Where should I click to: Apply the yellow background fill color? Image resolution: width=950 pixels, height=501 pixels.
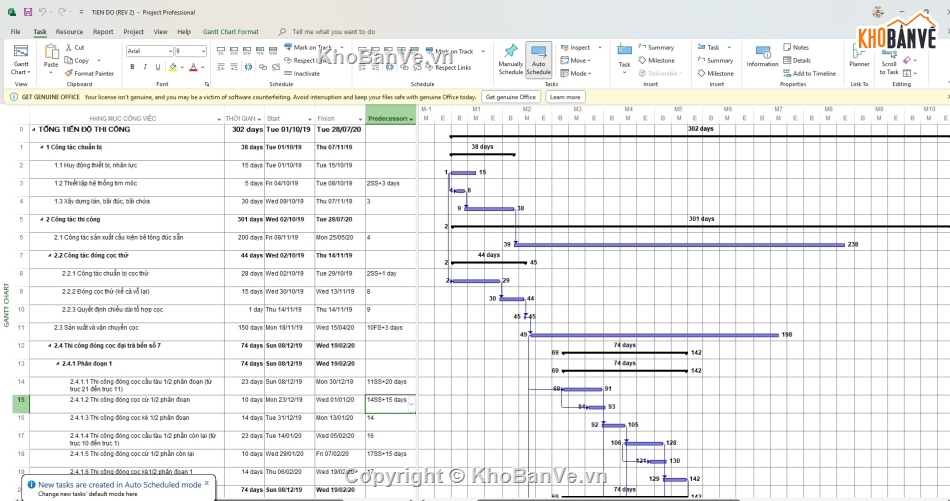(x=173, y=67)
